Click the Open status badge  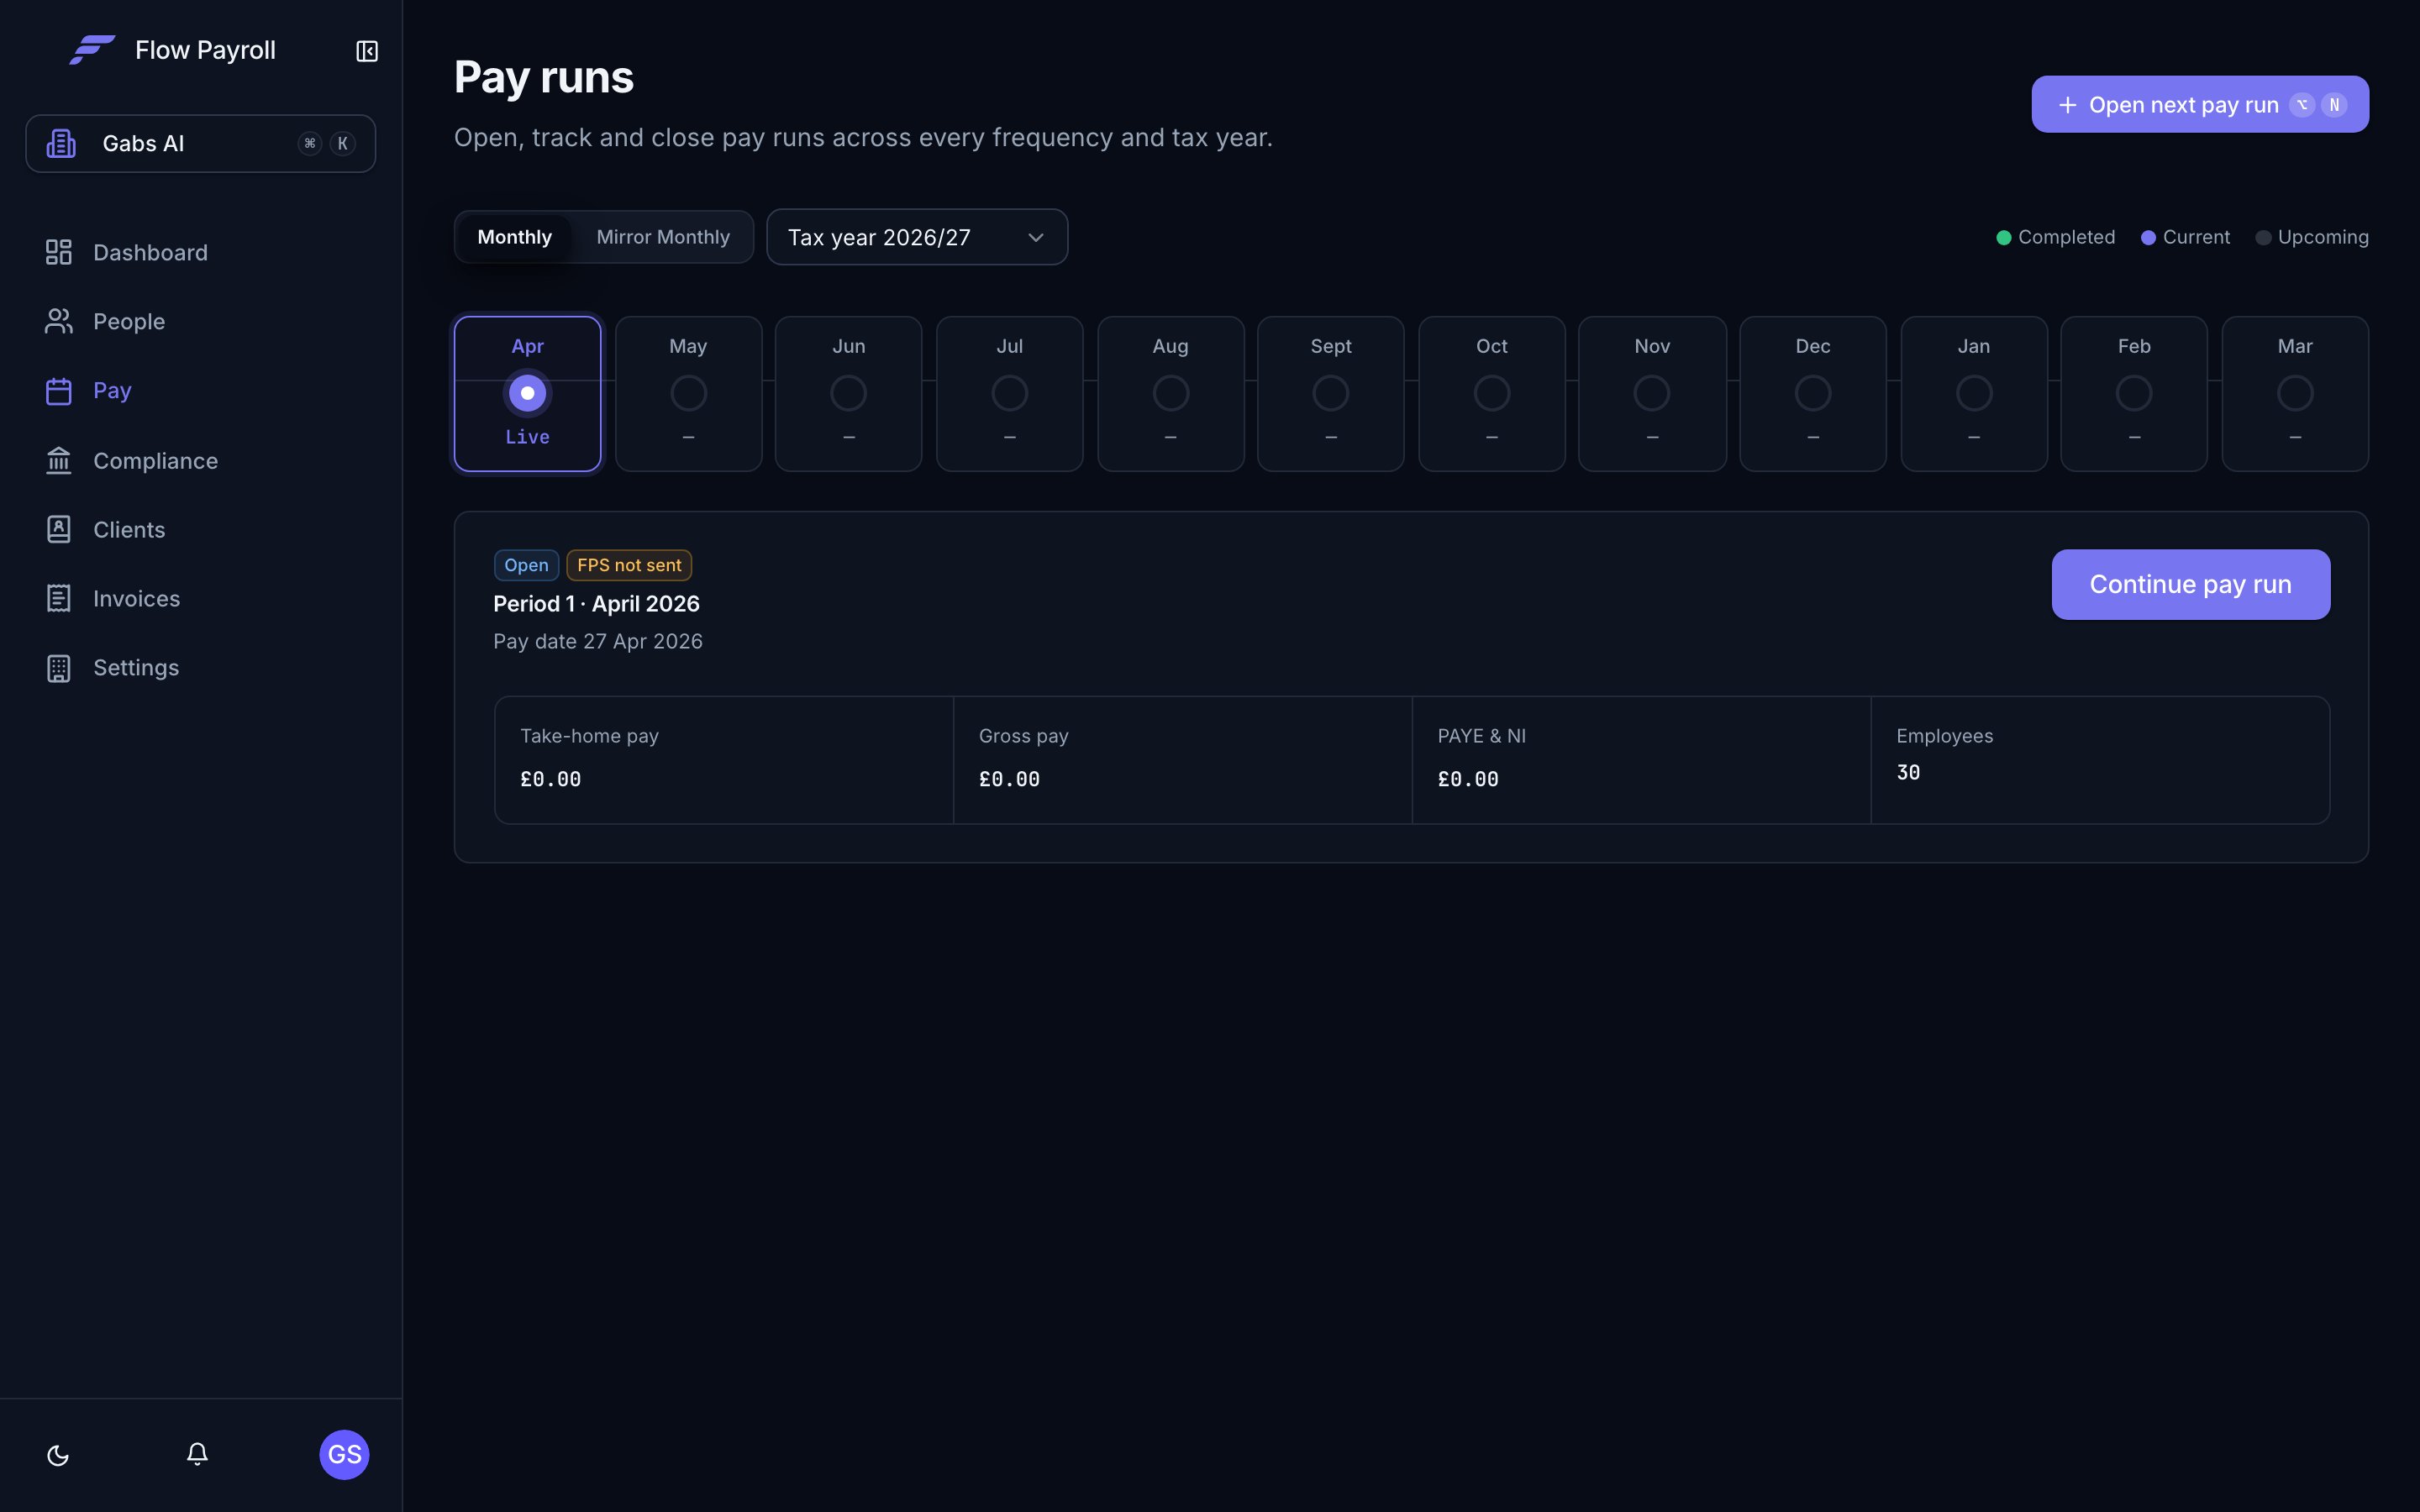click(526, 565)
